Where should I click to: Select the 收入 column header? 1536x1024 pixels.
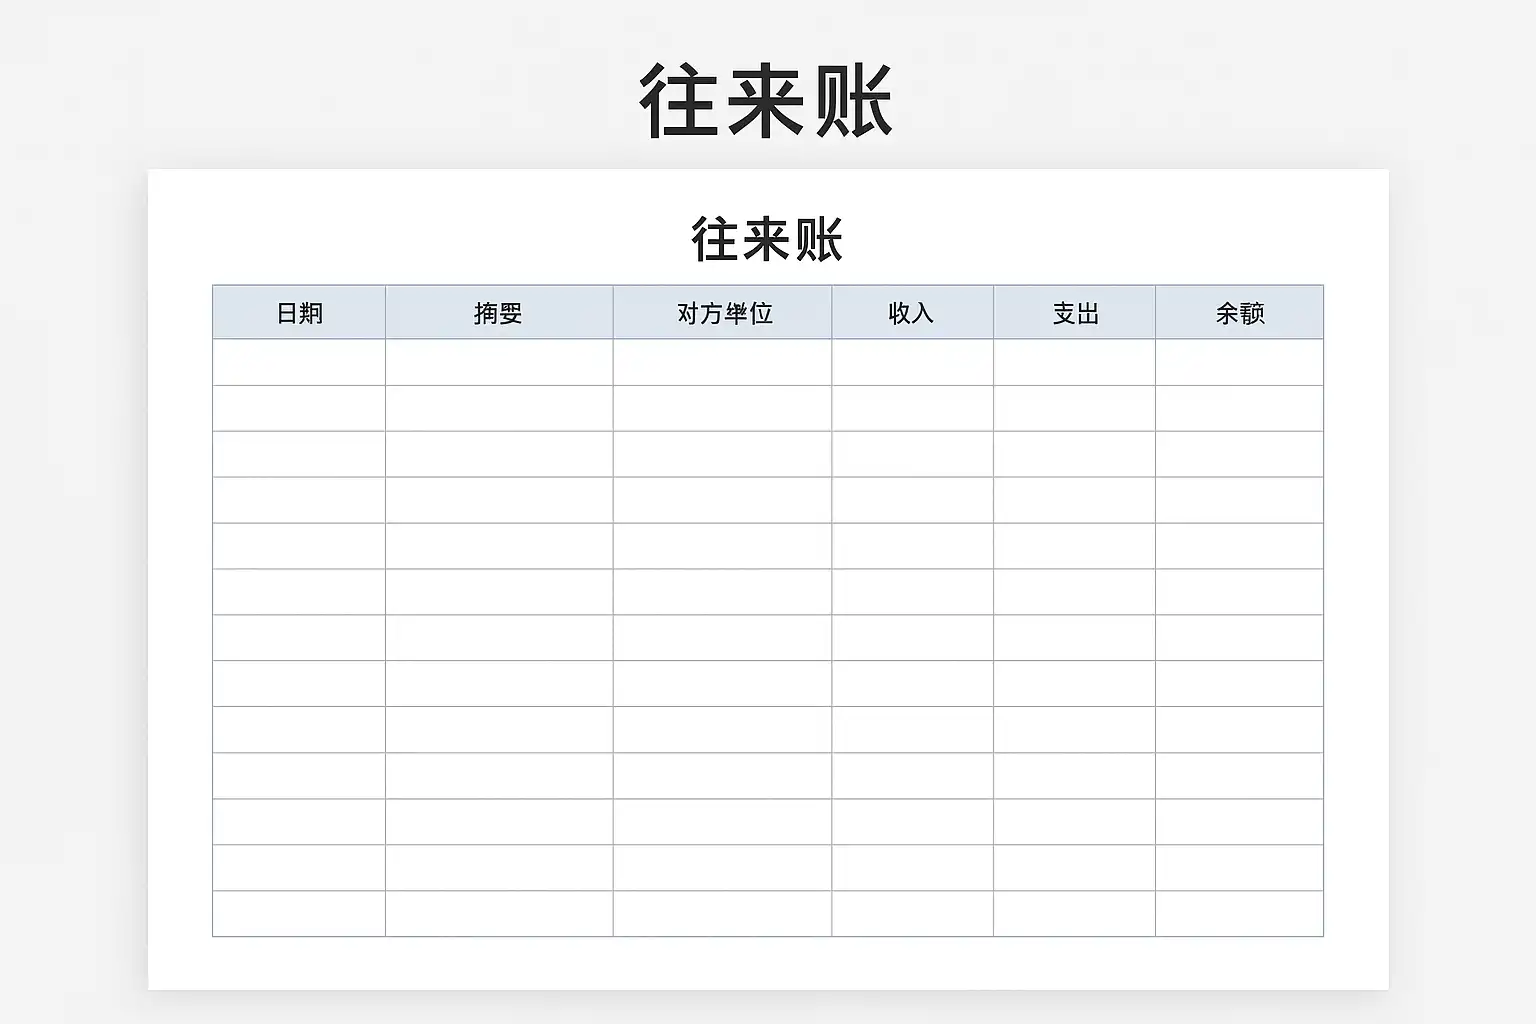(912, 312)
